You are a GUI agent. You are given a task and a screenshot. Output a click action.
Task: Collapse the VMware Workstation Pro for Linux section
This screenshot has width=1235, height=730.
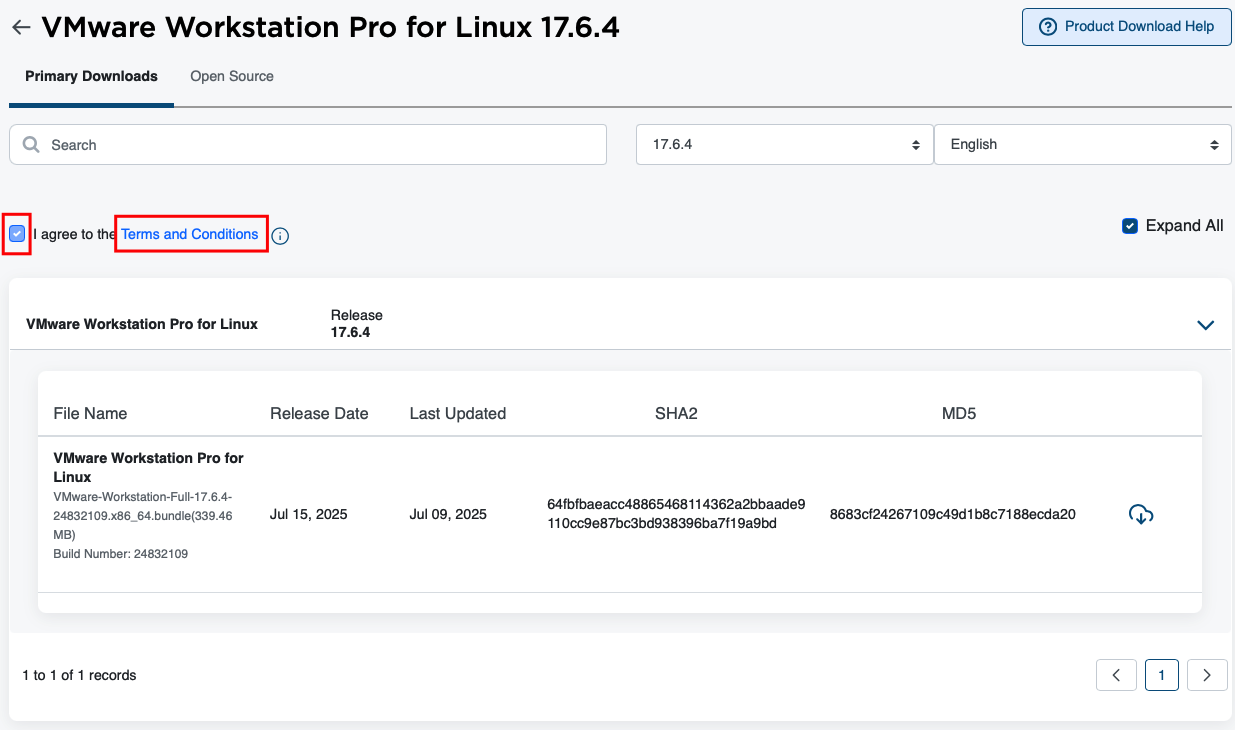[1206, 325]
